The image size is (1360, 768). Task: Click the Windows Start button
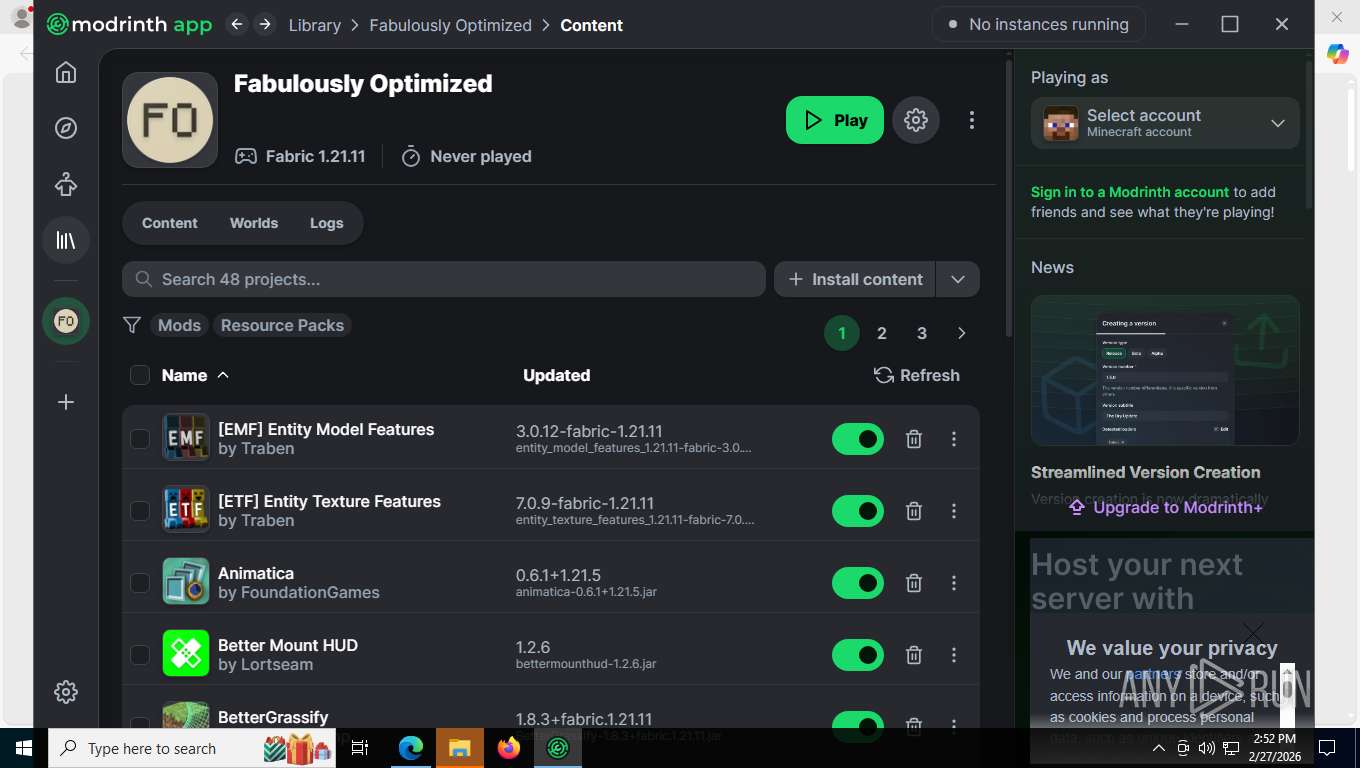pos(23,748)
